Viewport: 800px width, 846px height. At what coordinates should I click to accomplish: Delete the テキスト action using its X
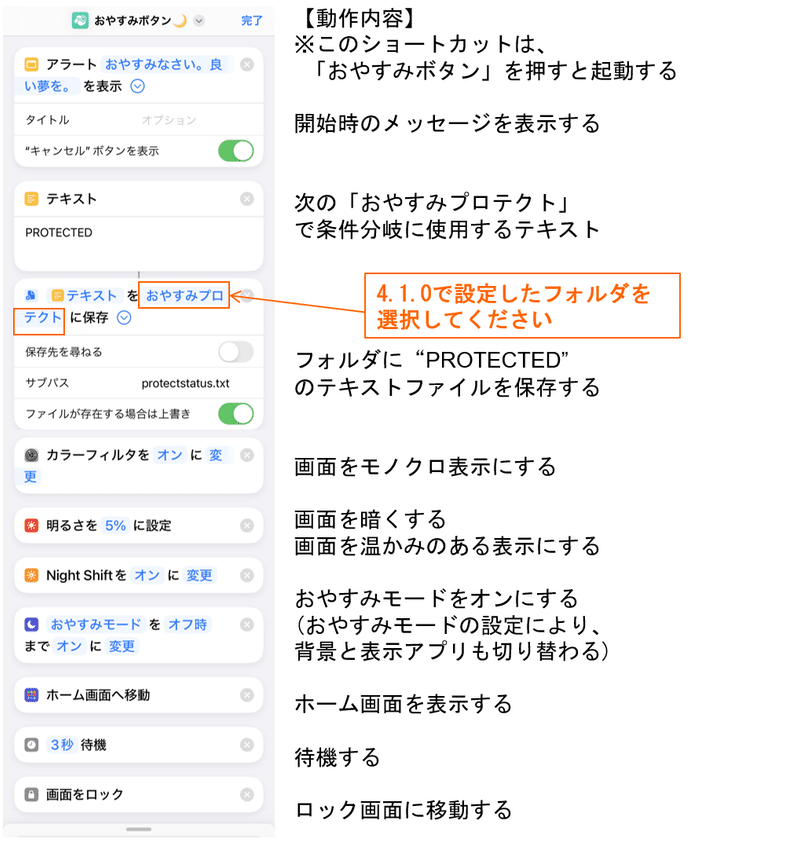[247, 199]
